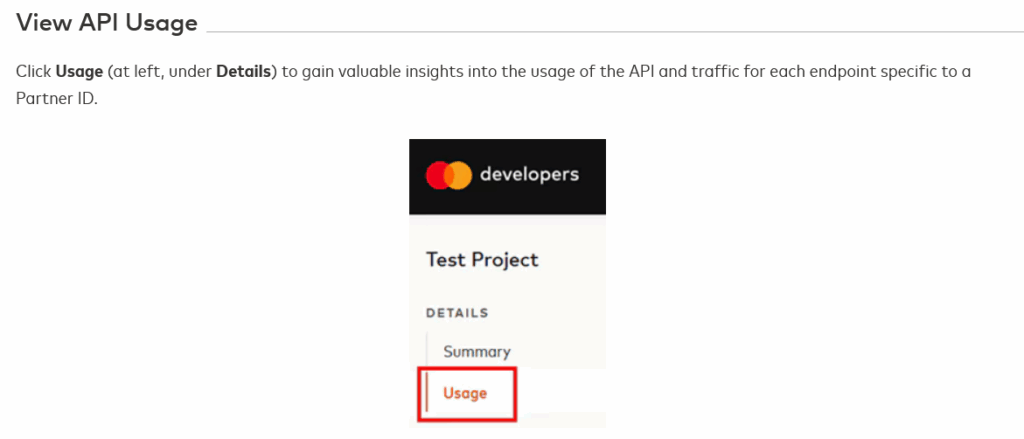
Task: Click the bold 'Details' word in the instructions
Action: click(x=244, y=73)
